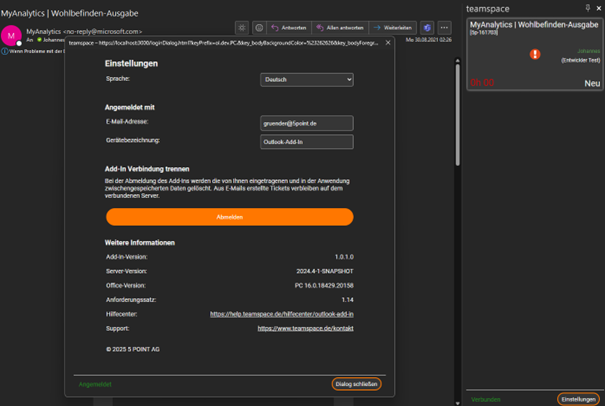The image size is (605, 406).
Task: Click the reading pane vertical scrollbar
Action: click(458, 115)
